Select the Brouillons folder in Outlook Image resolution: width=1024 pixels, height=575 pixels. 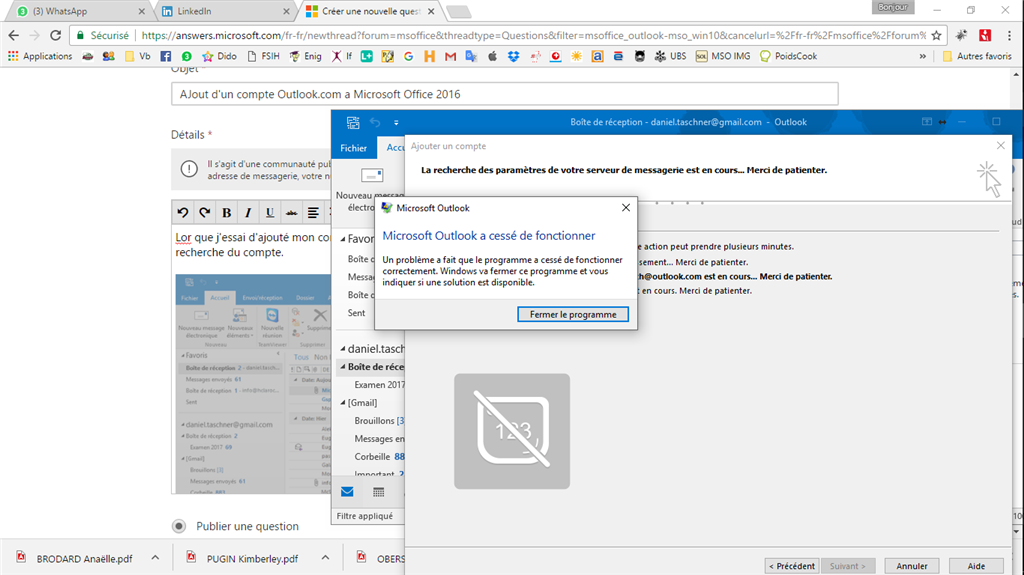379,421
